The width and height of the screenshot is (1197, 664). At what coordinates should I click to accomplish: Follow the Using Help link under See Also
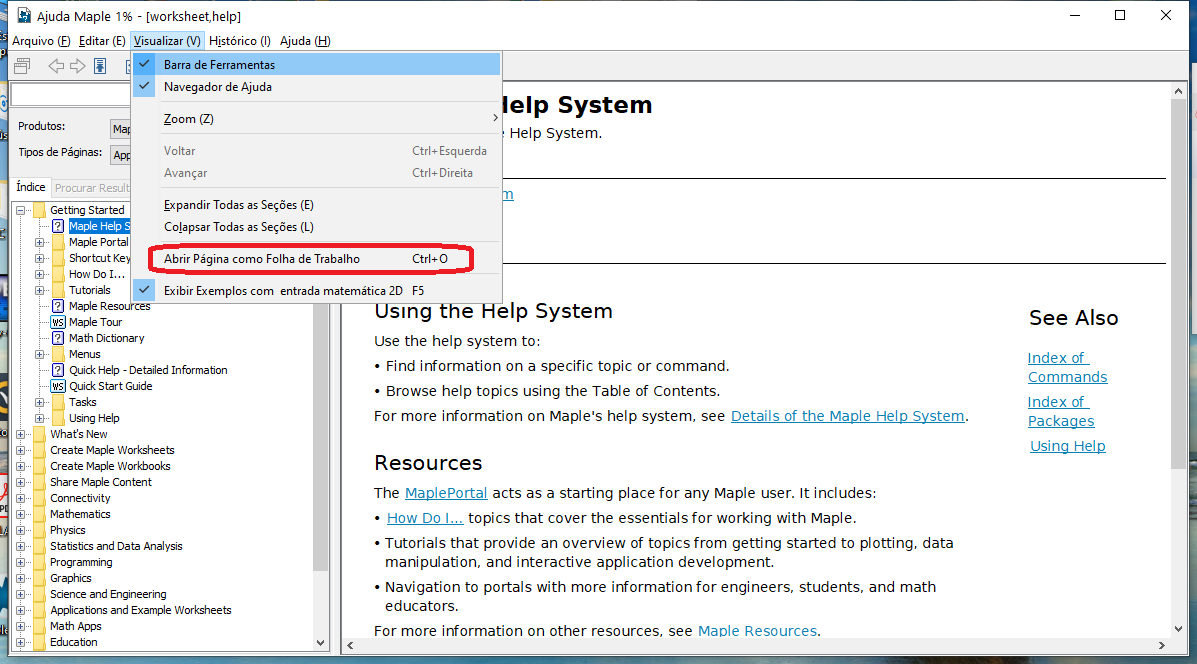pyautogui.click(x=1067, y=446)
